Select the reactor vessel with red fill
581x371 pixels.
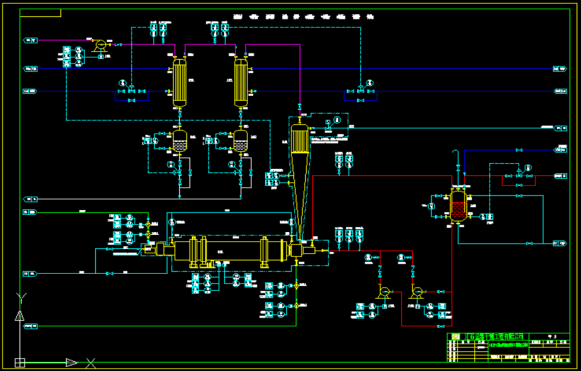point(458,206)
